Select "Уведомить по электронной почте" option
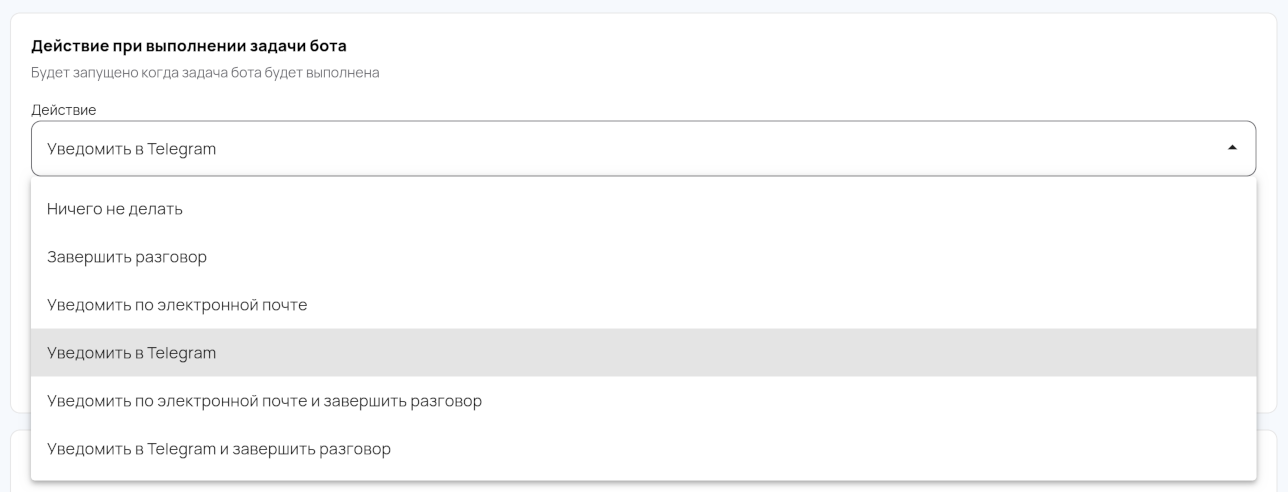Viewport: 1288px width, 492px height. point(177,305)
